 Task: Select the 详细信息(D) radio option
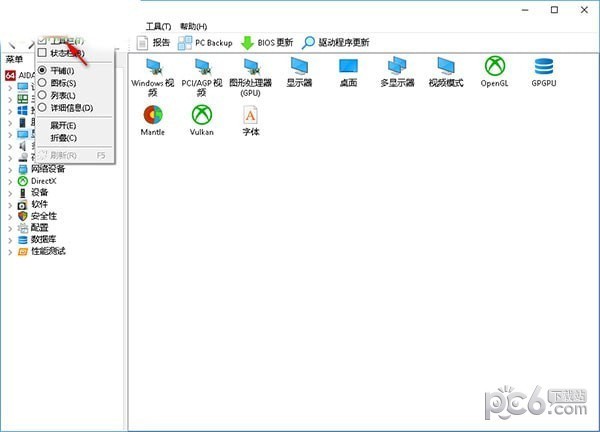tap(42, 108)
